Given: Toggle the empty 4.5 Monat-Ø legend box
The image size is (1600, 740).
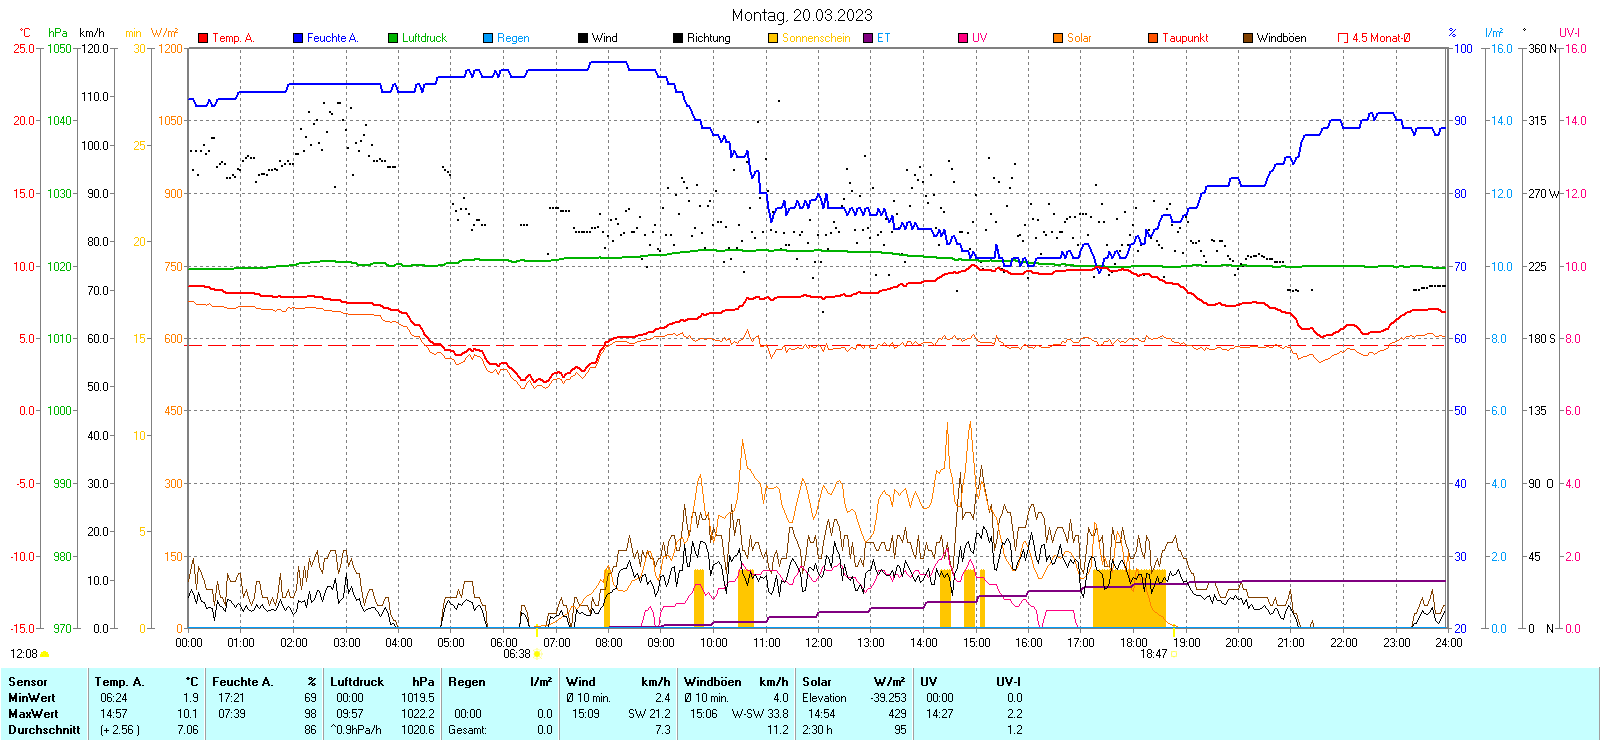Looking at the screenshot, I should coord(1343,38).
